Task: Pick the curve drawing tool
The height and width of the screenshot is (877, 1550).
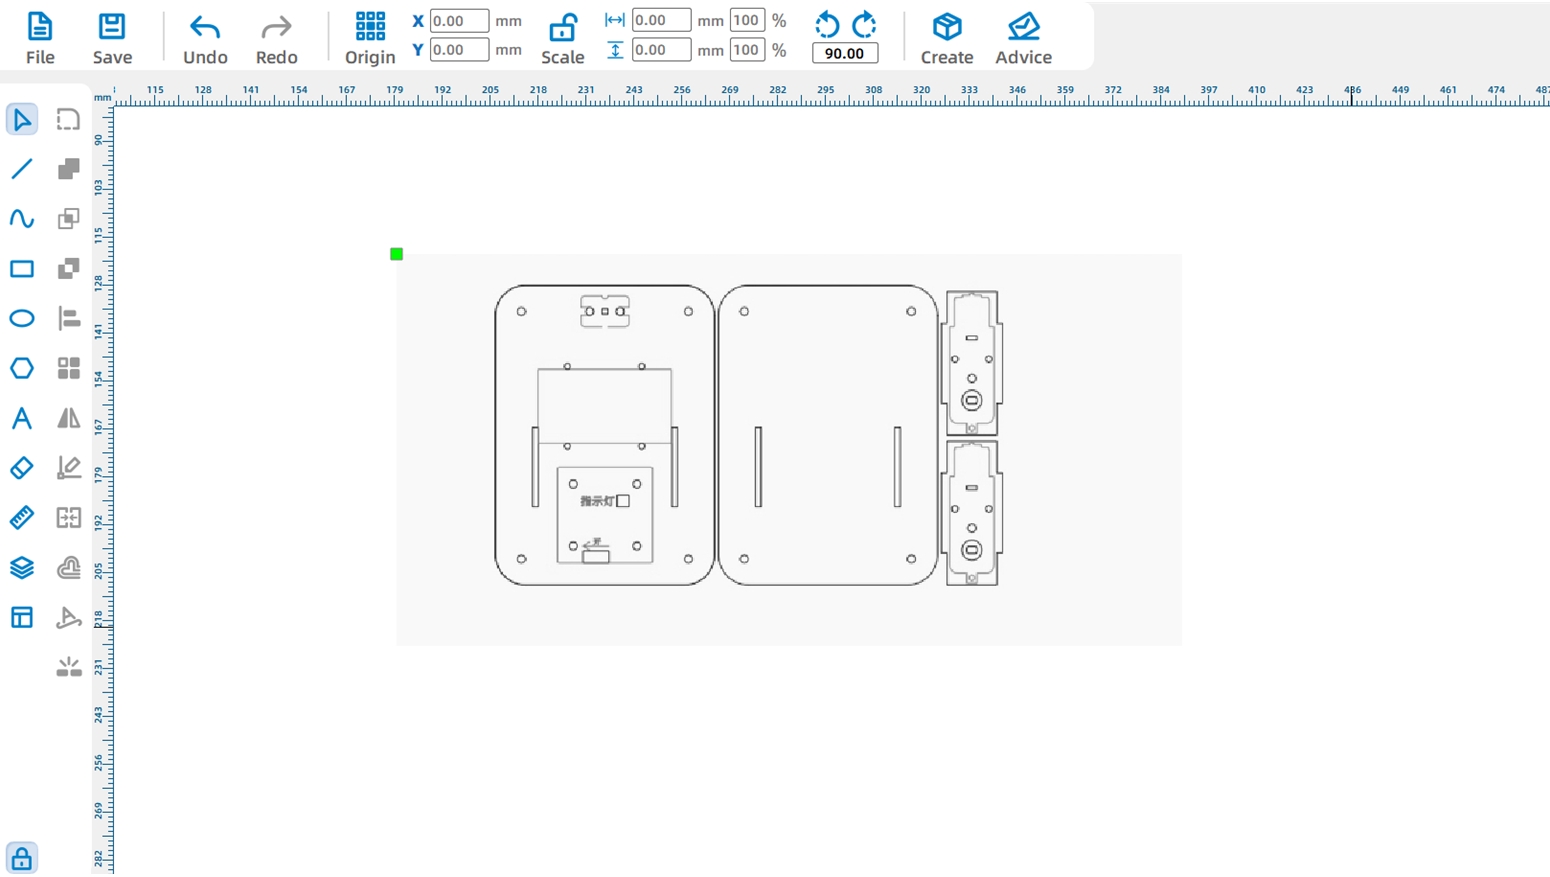Action: coord(22,219)
